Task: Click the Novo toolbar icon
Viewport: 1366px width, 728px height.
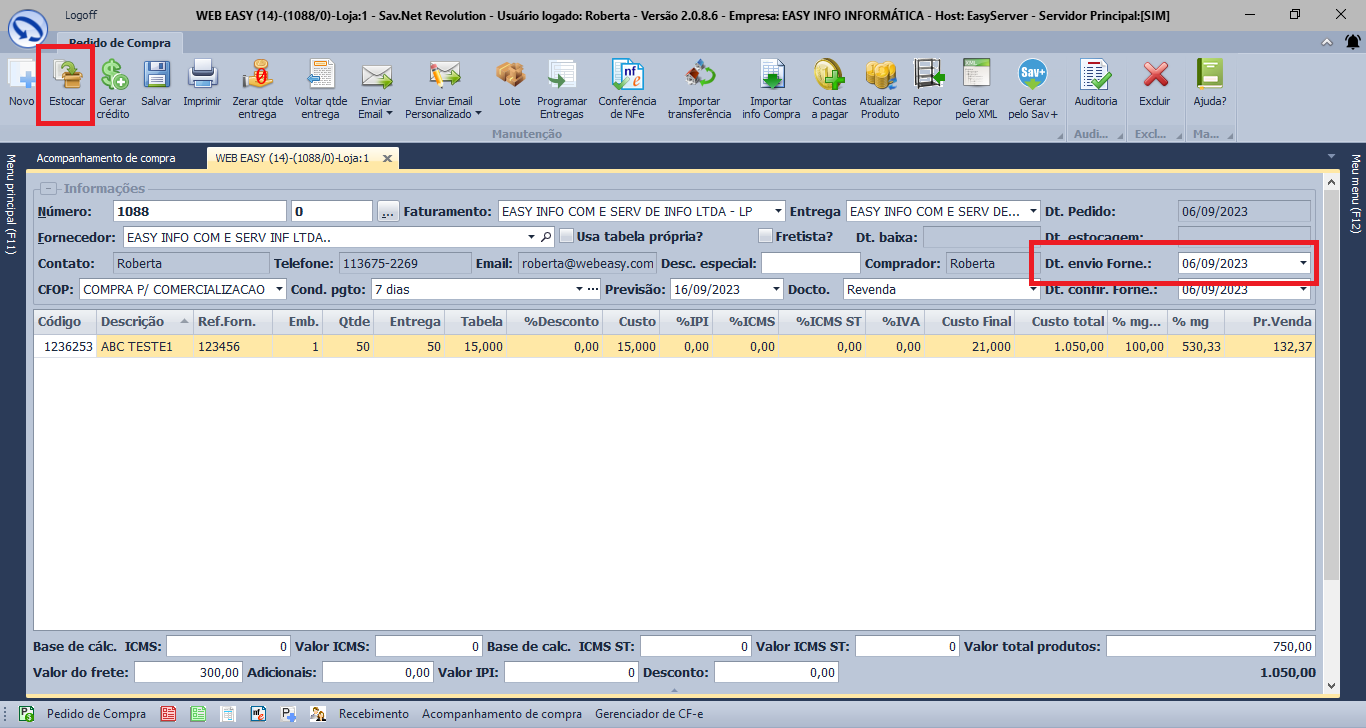Action: [x=21, y=75]
